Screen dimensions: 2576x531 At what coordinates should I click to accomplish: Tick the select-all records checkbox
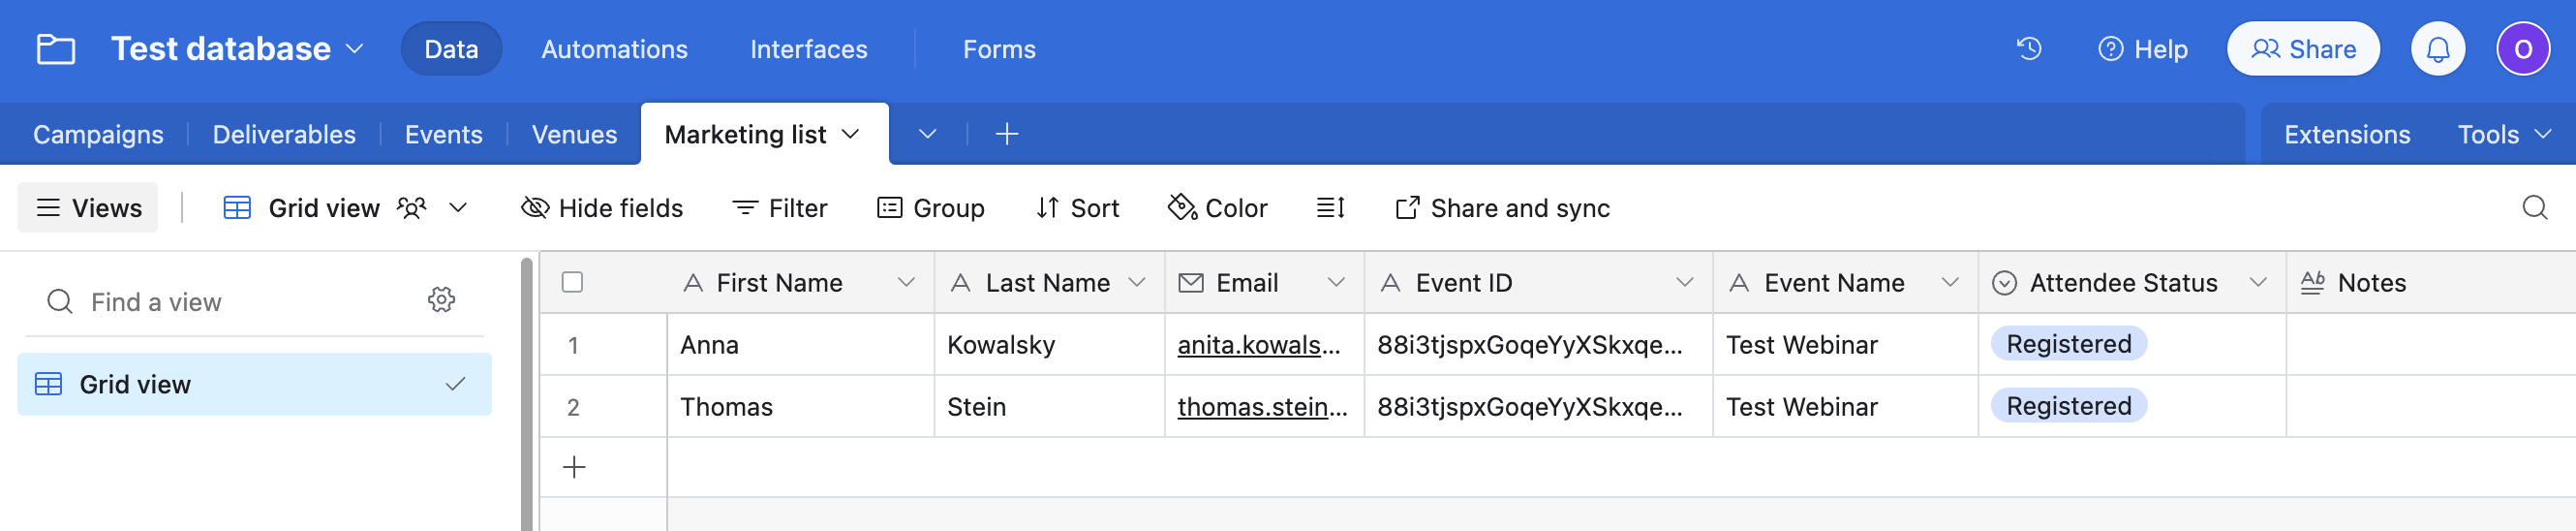[572, 283]
